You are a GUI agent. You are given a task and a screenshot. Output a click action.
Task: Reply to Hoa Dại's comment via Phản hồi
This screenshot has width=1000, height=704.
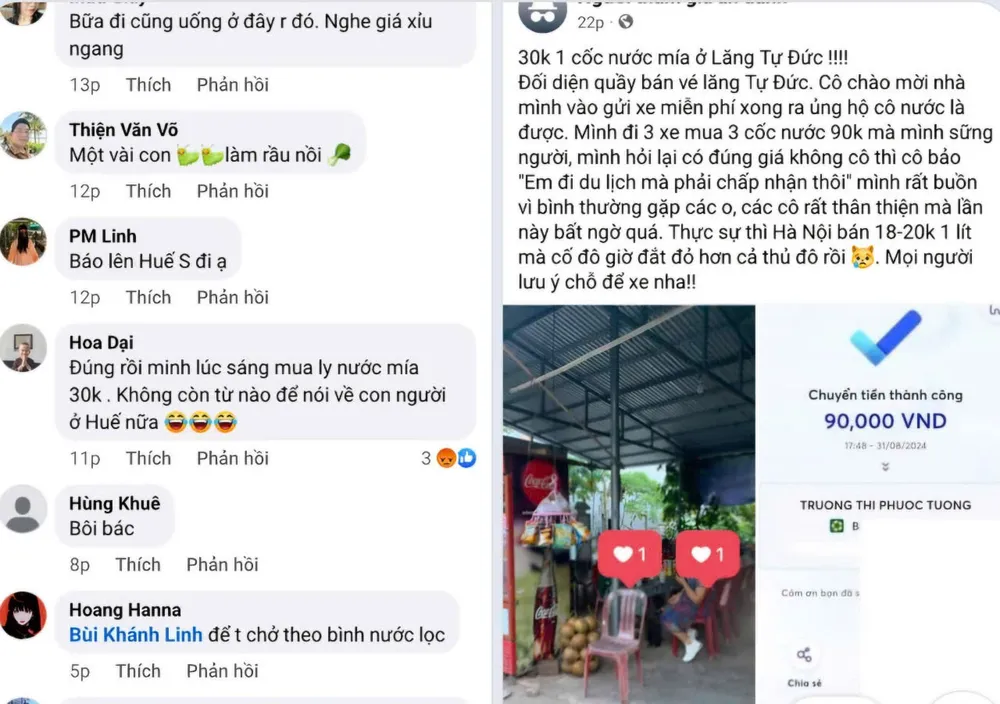[x=233, y=458]
